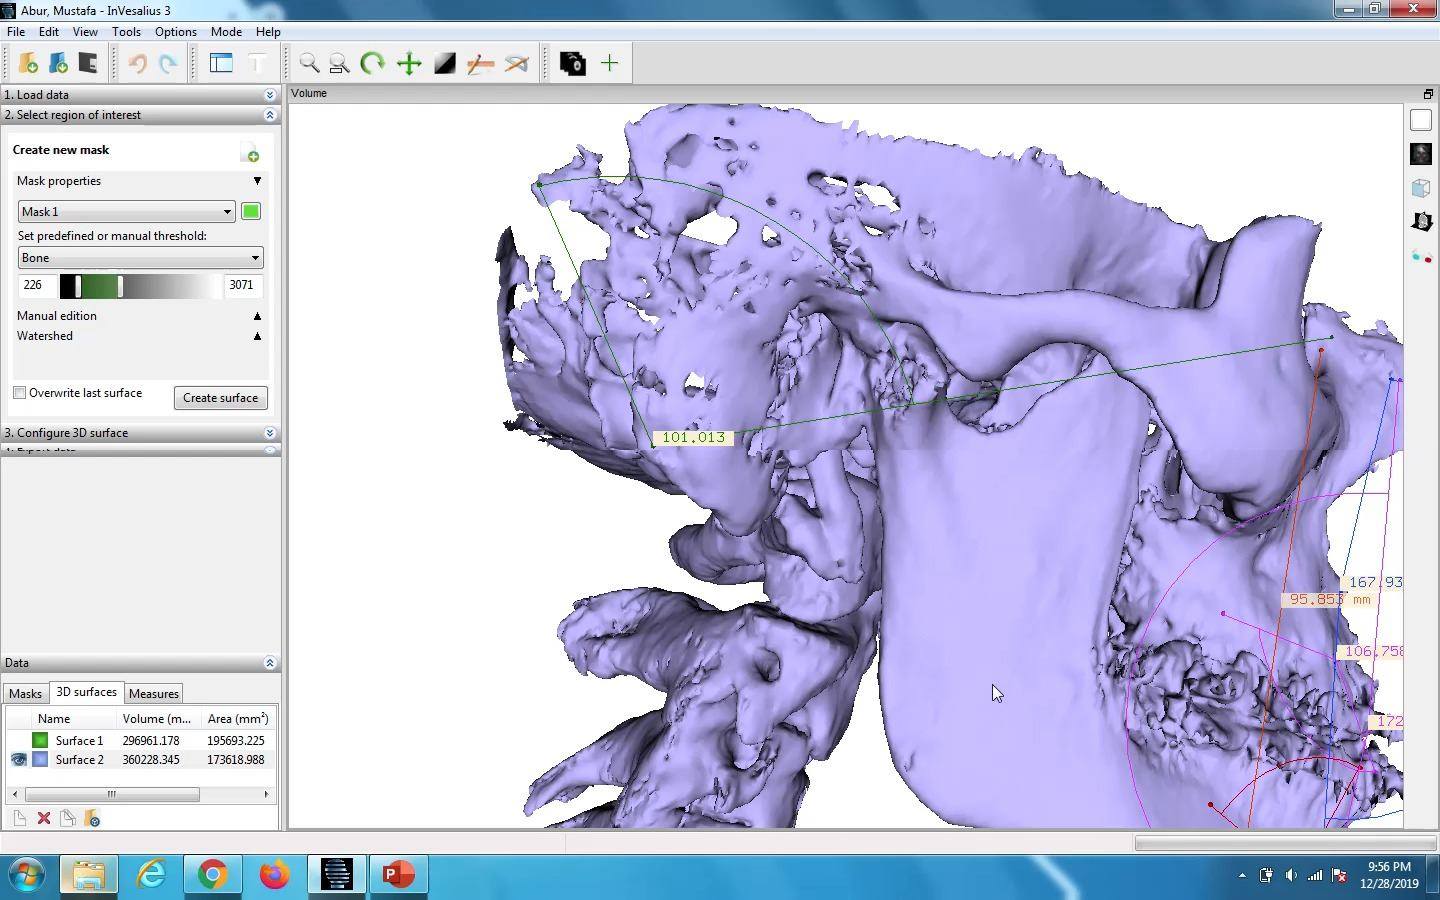
Task: Select the angle measure tool
Action: (517, 64)
